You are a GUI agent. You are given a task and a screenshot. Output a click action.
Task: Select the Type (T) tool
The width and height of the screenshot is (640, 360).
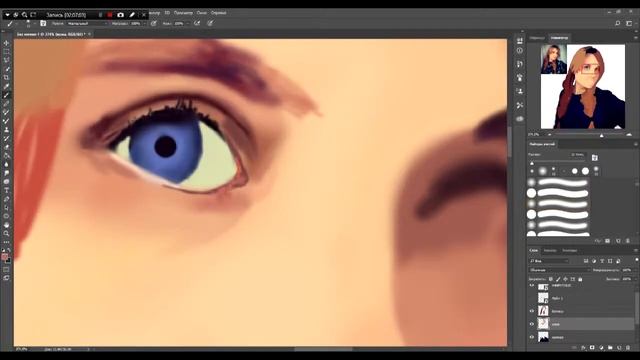click(6, 190)
